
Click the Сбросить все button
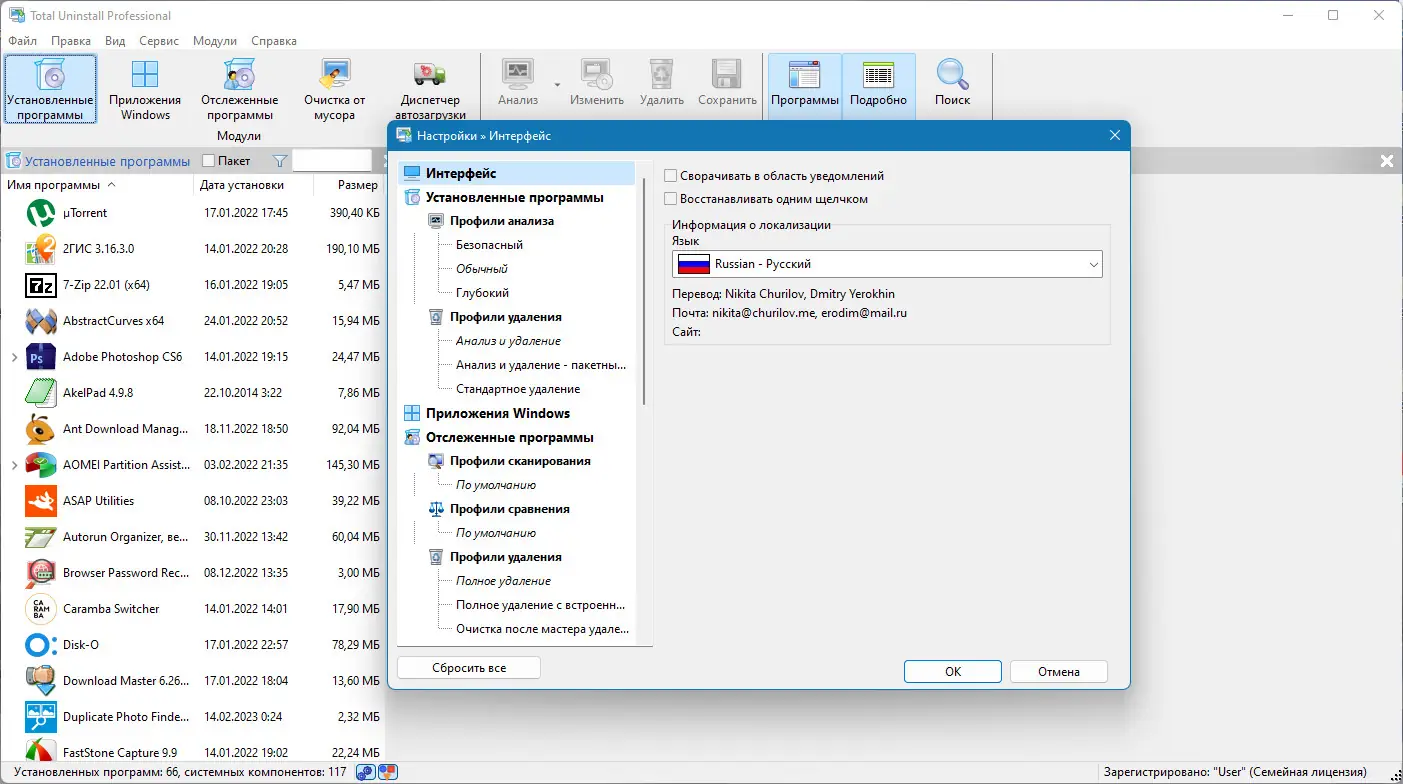(469, 668)
